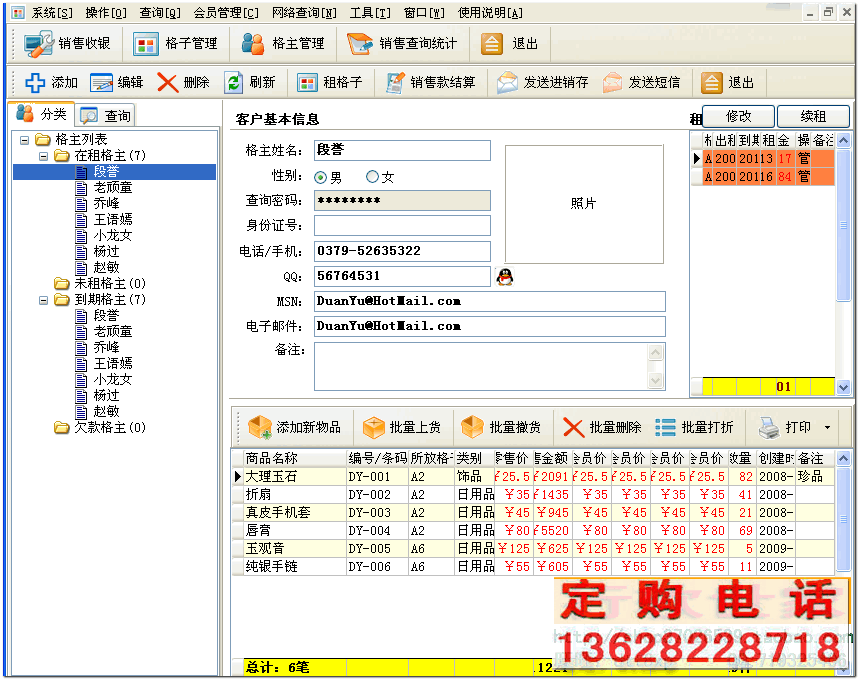Image resolution: width=859 pixels, height=680 pixels.
Task: Click the 删除 delete icon
Action: click(167, 83)
